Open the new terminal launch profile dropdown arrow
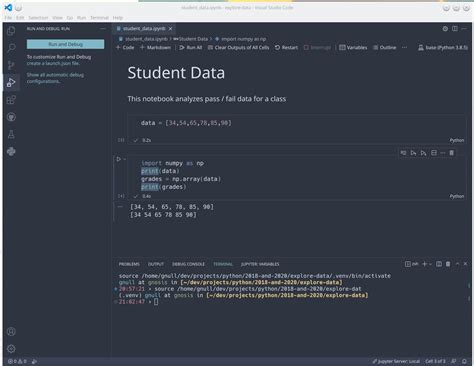 point(430,264)
